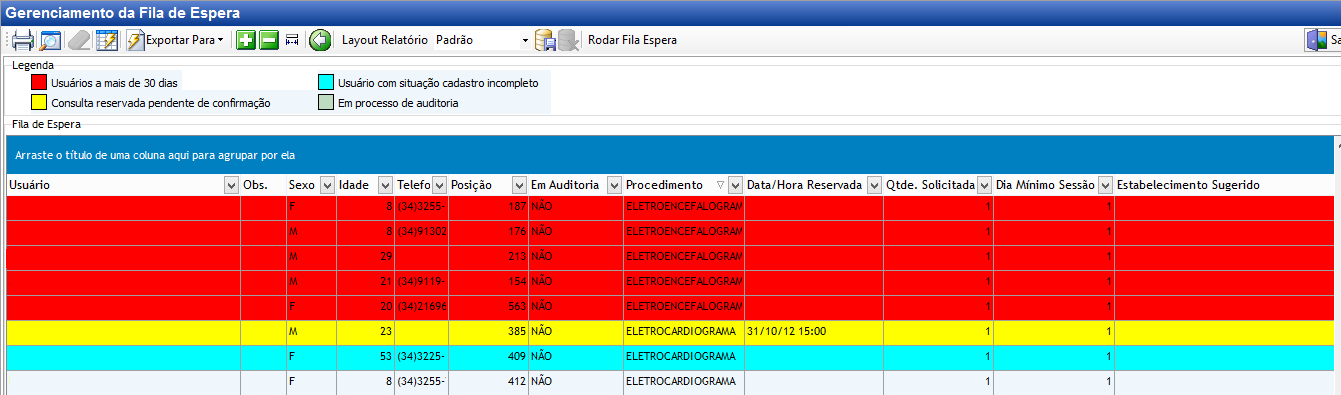The image size is (1341, 395).
Task: Open filter dropdown on Usuário column
Action: [x=231, y=185]
